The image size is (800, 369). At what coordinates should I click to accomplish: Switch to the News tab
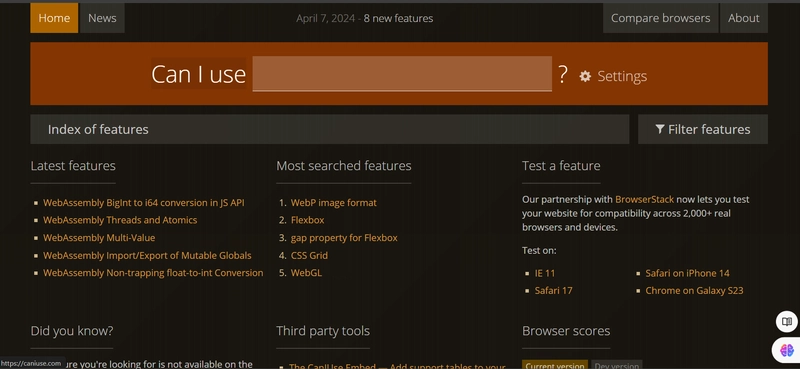point(102,18)
